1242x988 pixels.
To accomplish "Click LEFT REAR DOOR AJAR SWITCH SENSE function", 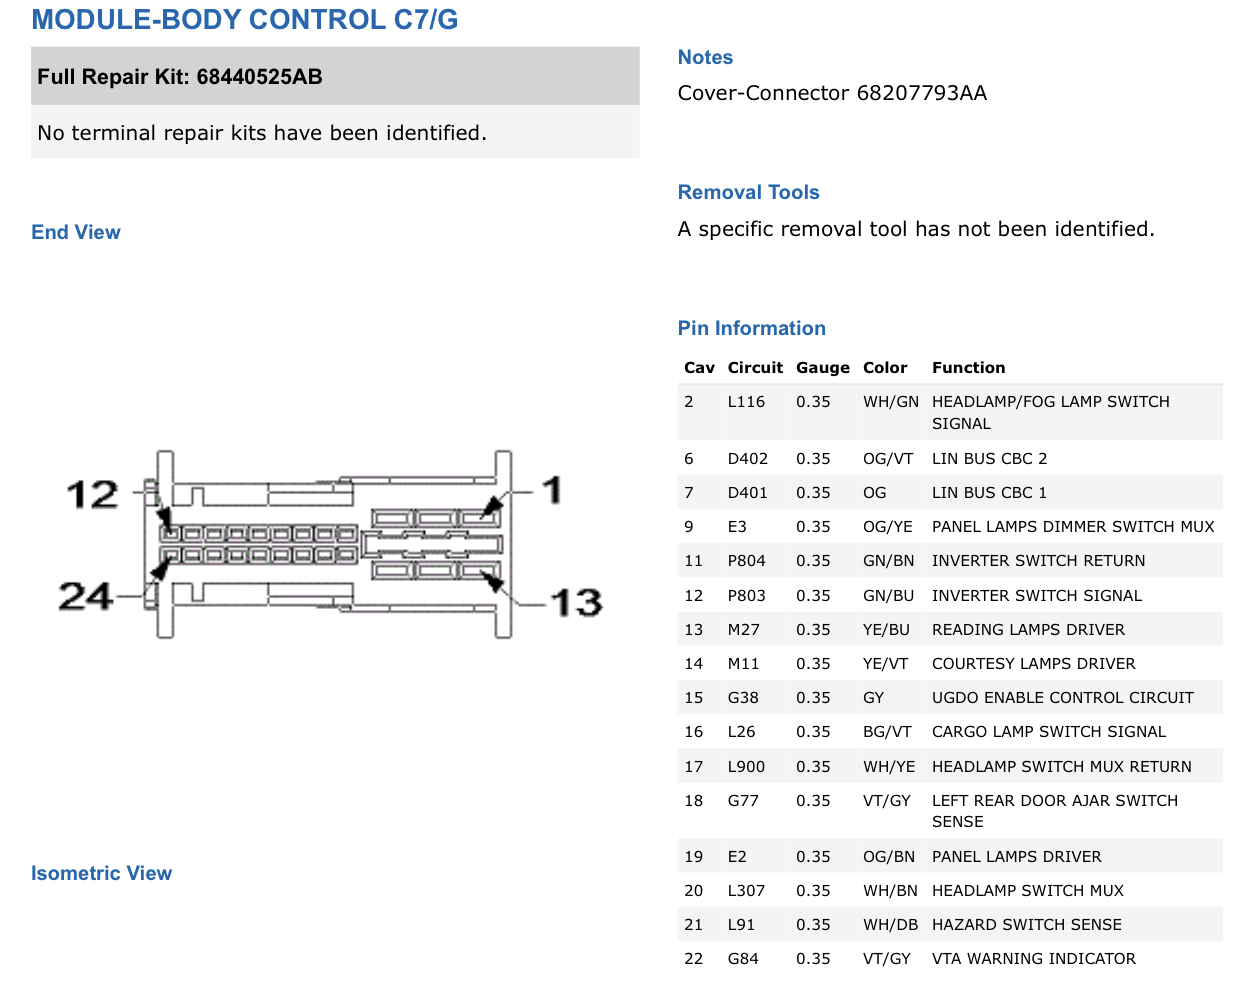I will point(1055,811).
